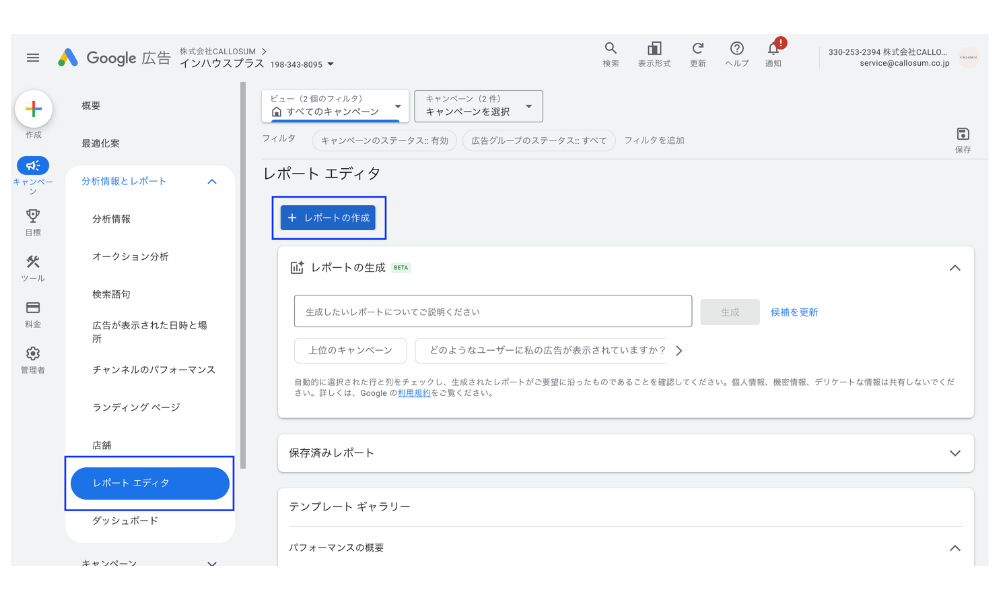Click the 更新 refresh icon

(x=697, y=47)
